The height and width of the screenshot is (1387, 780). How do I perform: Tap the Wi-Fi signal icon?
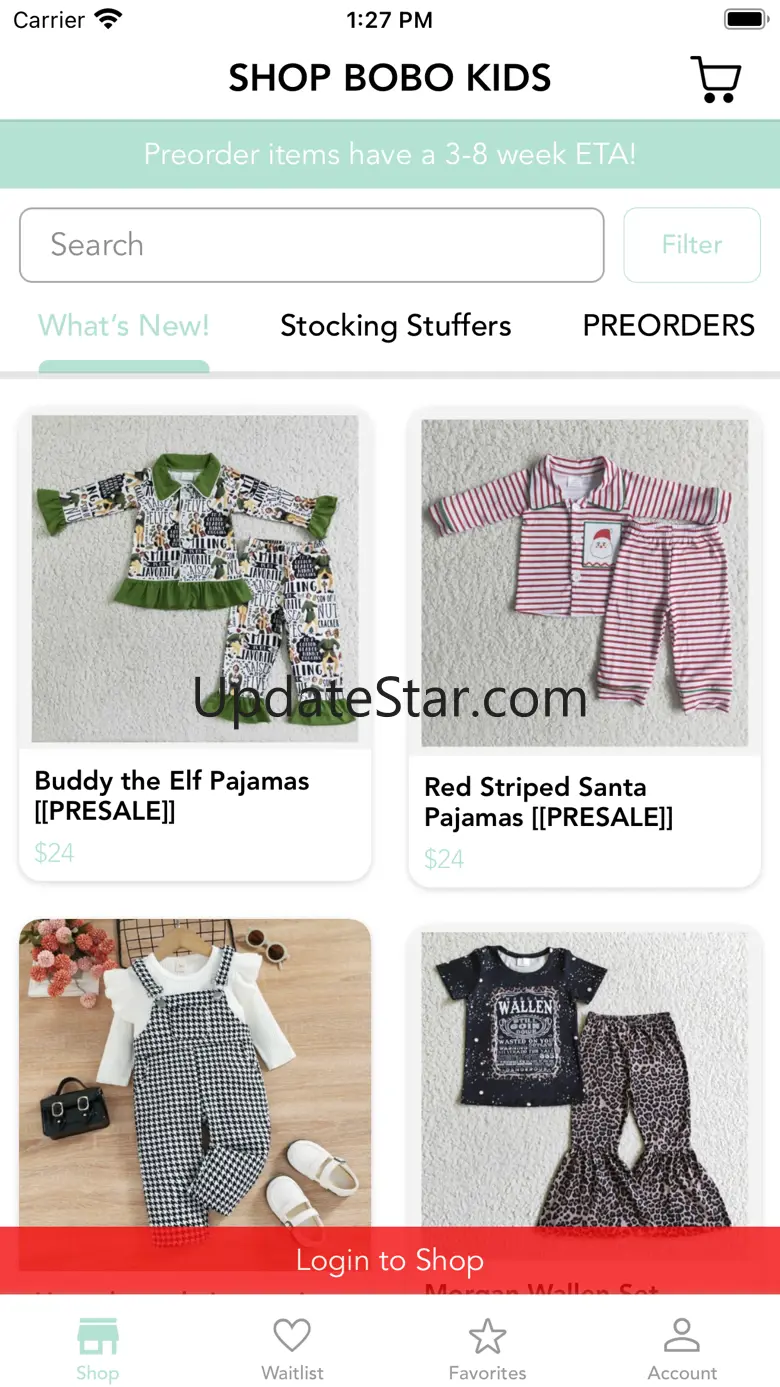[x=108, y=19]
